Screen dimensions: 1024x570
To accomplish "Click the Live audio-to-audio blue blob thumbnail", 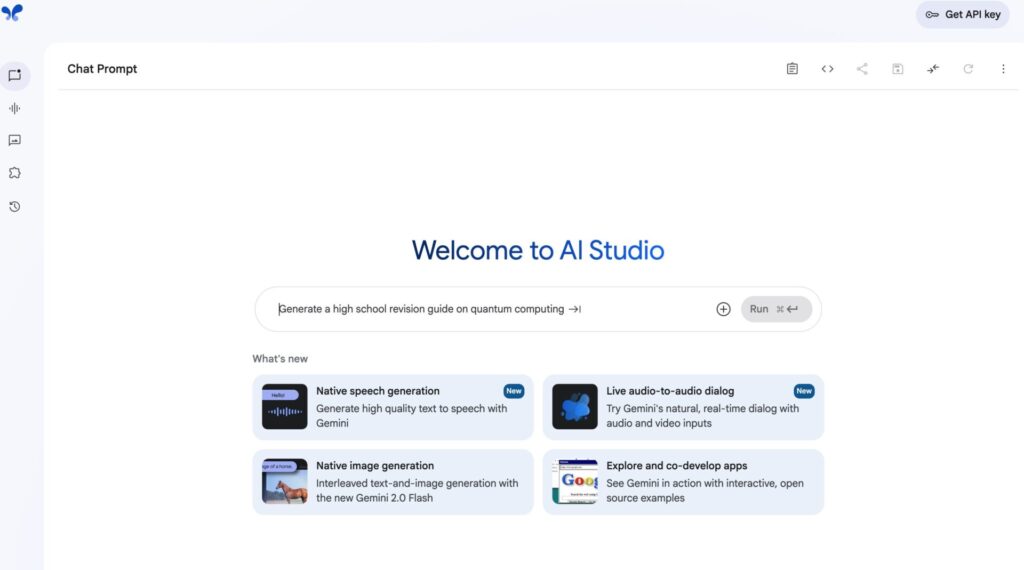I will 575,407.
